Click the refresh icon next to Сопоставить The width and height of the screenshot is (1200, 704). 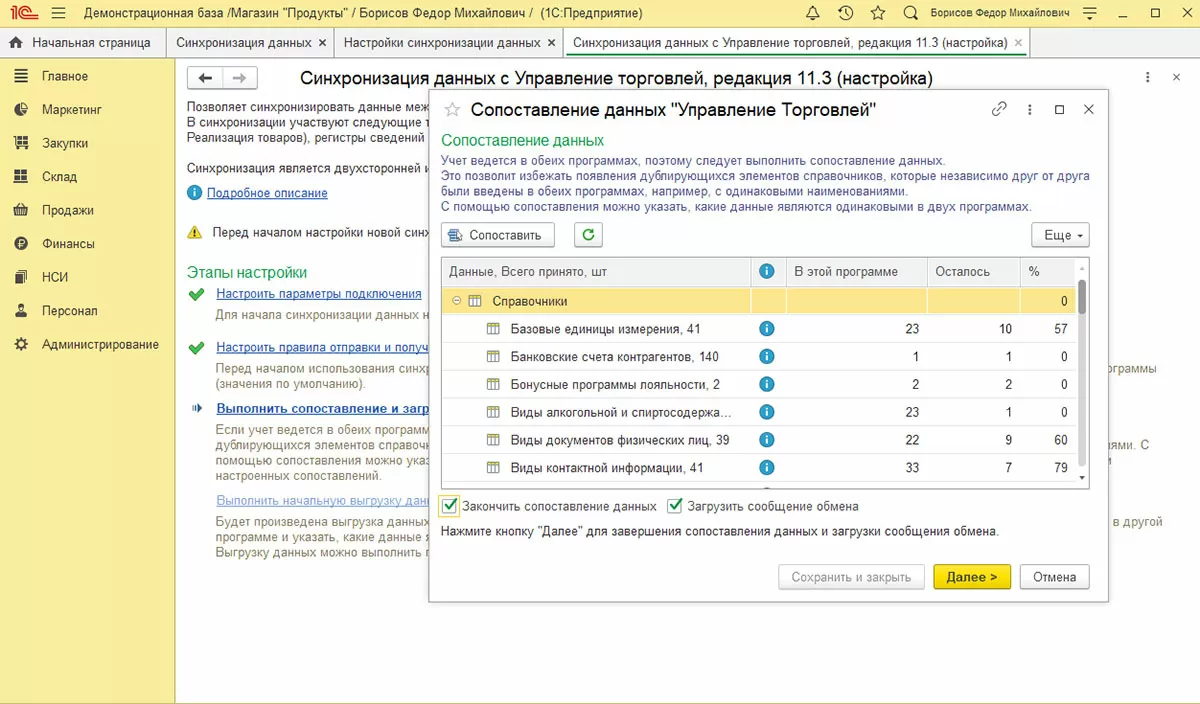click(x=588, y=235)
